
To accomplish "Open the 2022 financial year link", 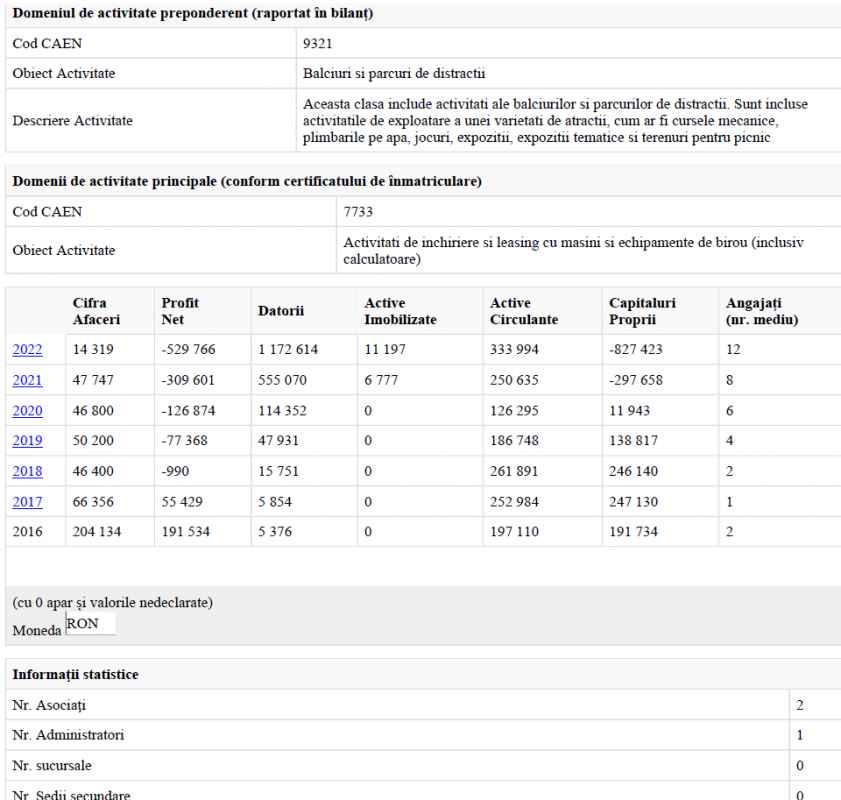I will (27, 350).
